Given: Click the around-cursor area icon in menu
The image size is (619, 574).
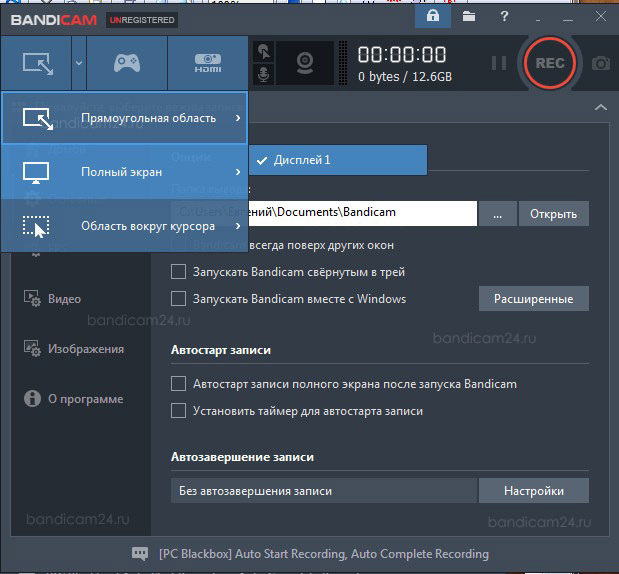Looking at the screenshot, I should (36, 227).
